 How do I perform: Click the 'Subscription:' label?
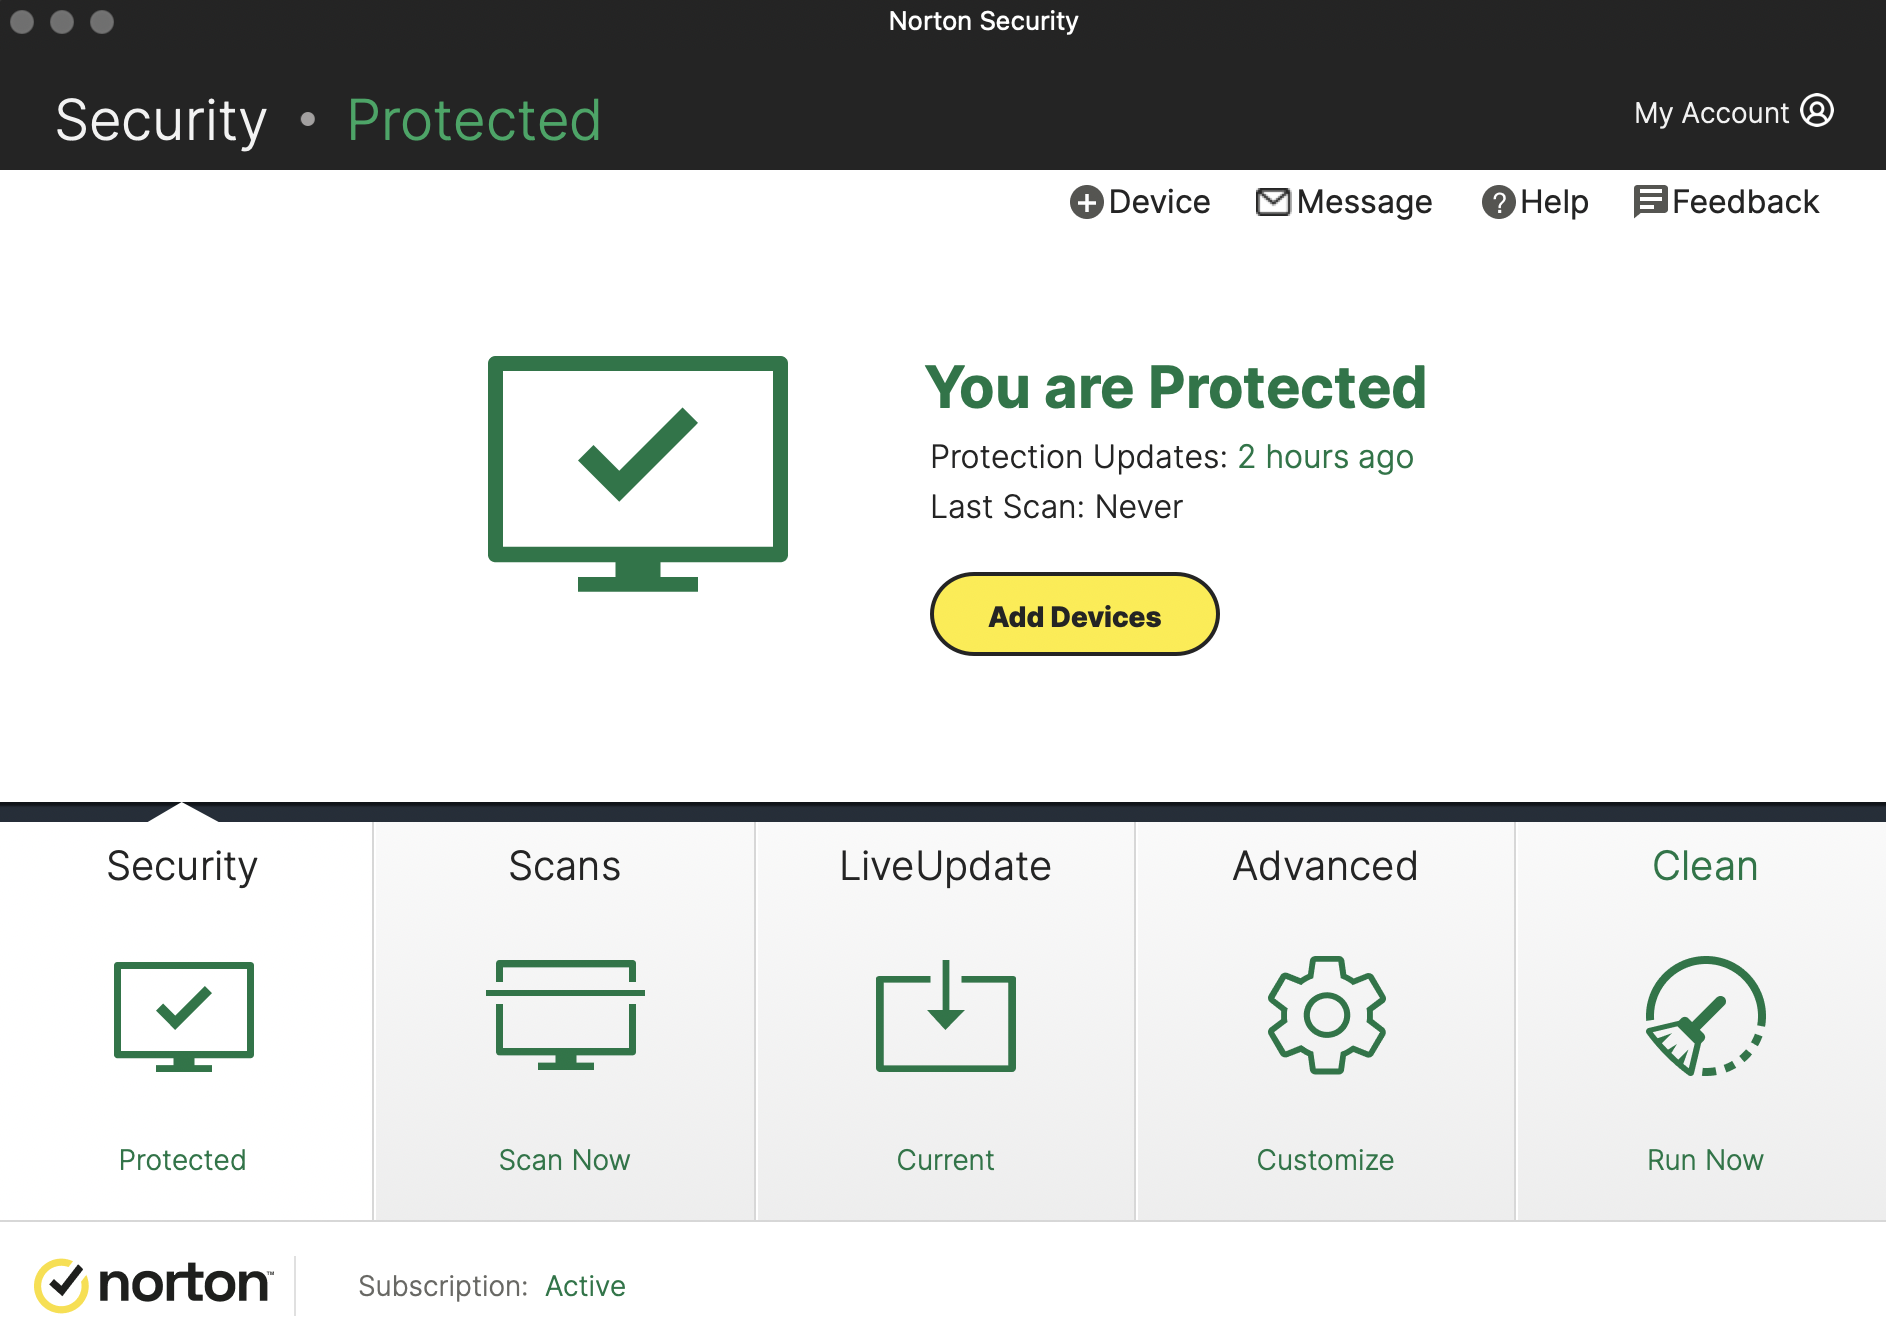pyautogui.click(x=443, y=1286)
